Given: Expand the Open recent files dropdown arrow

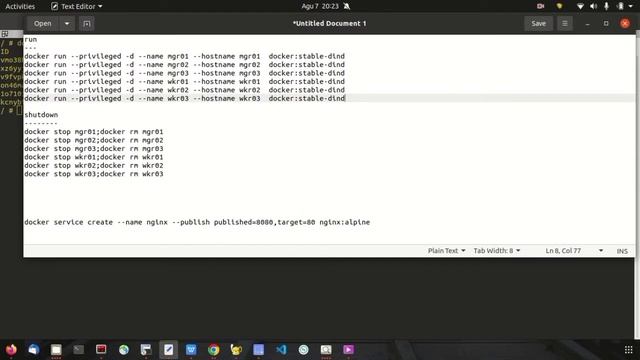Looking at the screenshot, I should [67, 24].
